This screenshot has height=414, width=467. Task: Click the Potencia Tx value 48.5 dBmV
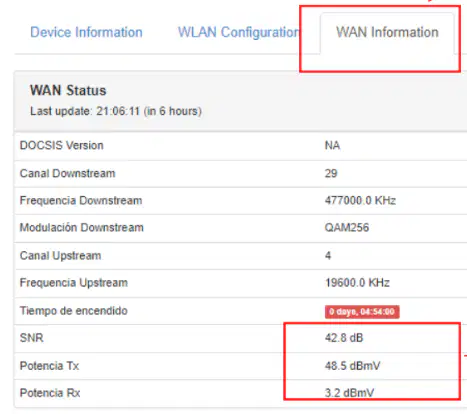tap(352, 366)
